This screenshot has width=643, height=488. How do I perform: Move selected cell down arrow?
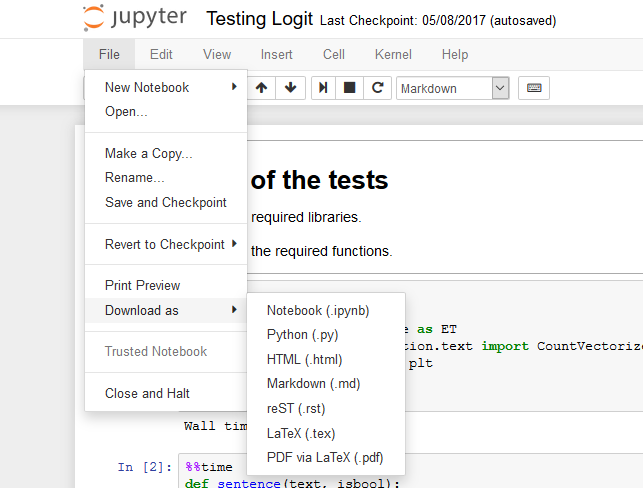click(290, 88)
